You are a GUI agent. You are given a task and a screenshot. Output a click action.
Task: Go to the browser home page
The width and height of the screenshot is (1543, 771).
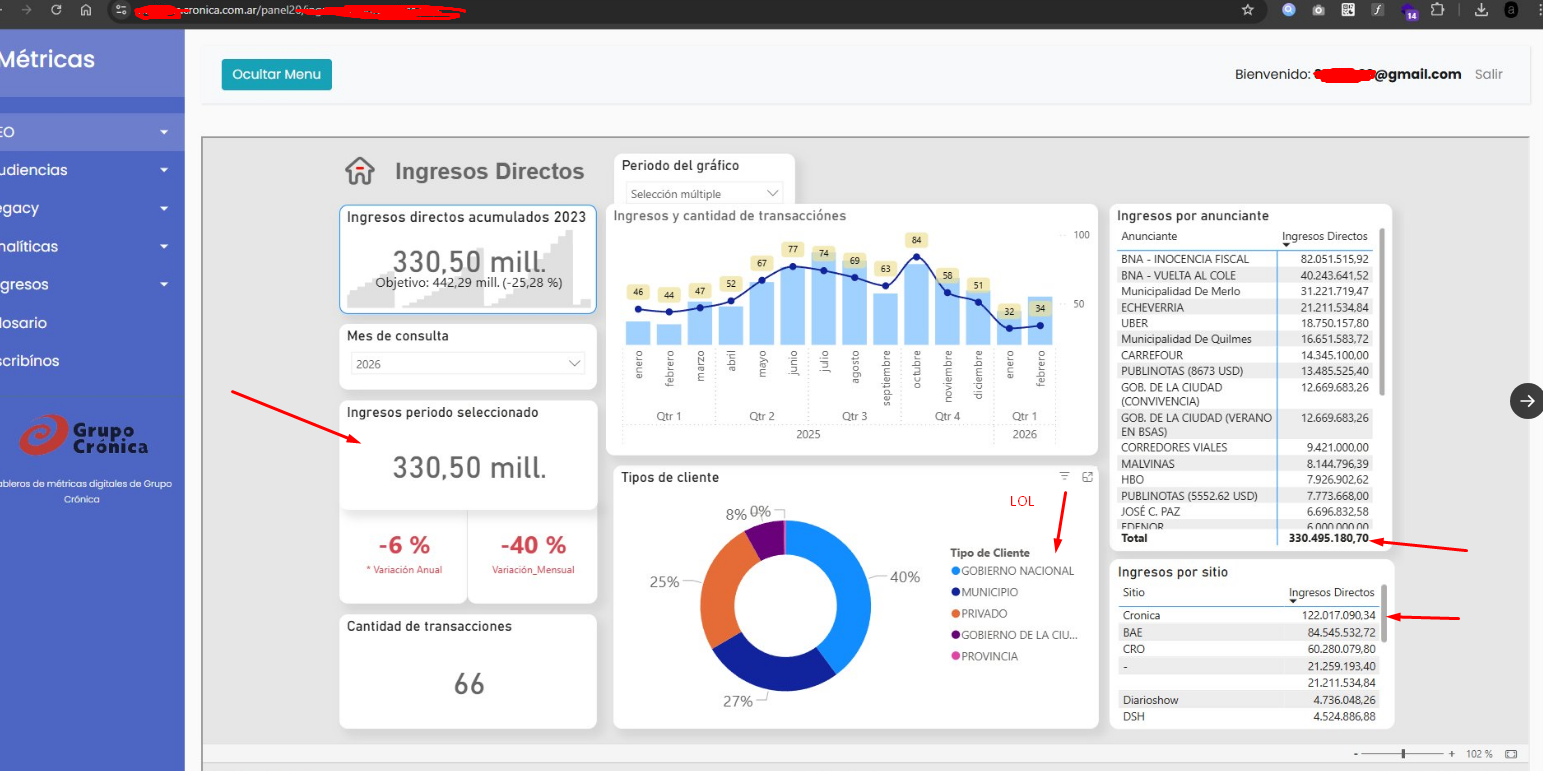(x=86, y=10)
